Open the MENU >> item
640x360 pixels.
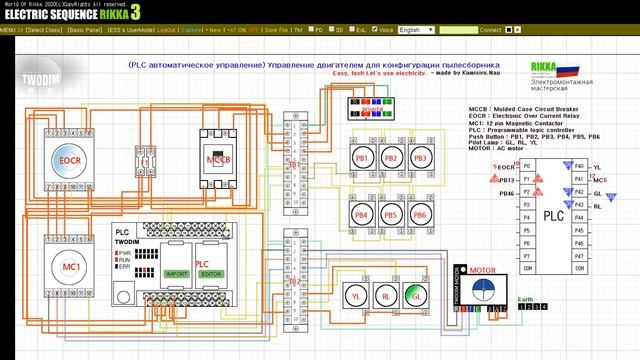pos(12,30)
